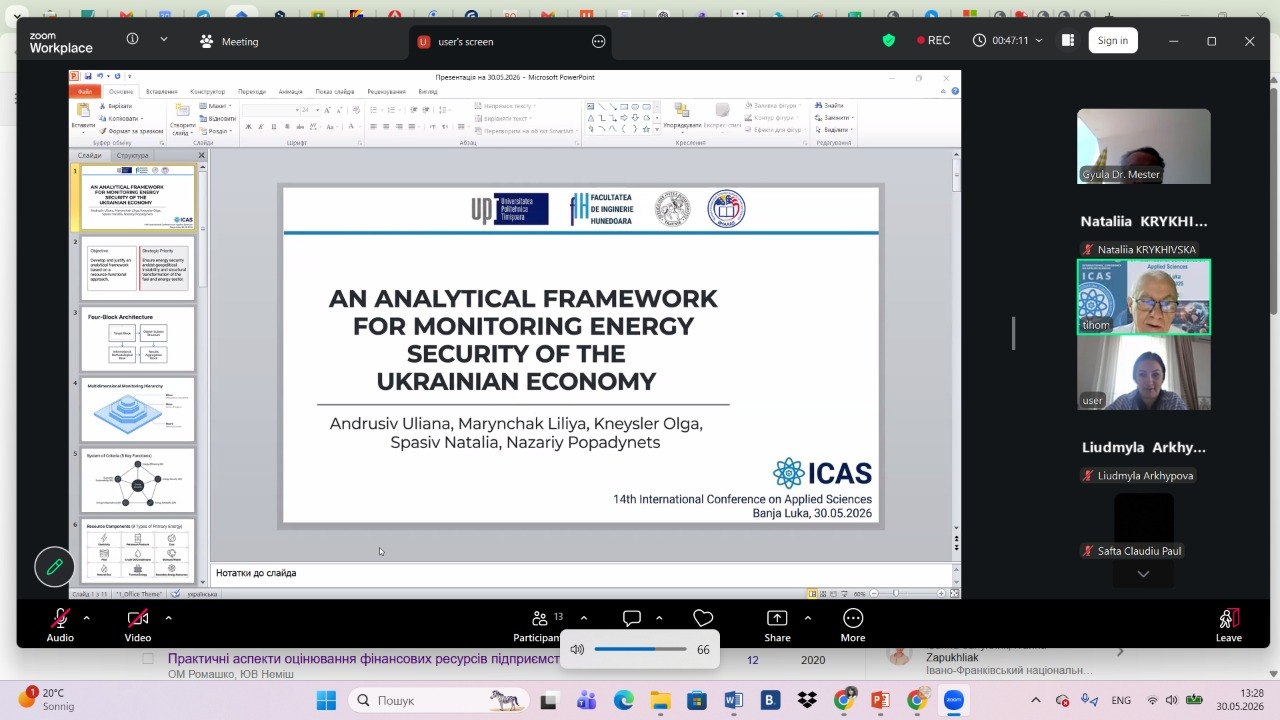Adjust the volume slider showing 66
The width and height of the screenshot is (1280, 720).
[x=640, y=650]
